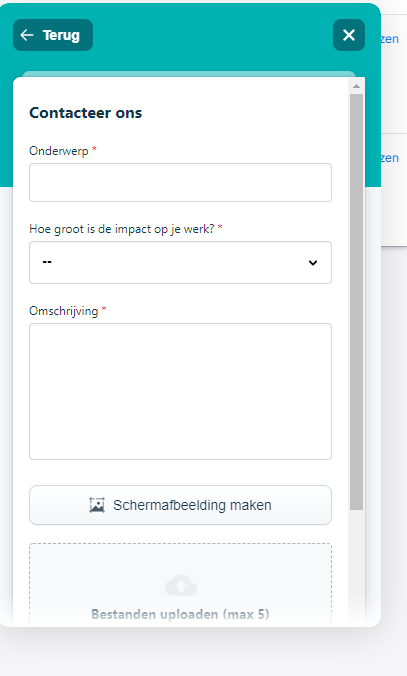Image resolution: width=407 pixels, height=676 pixels.
Task: Click the lower partially hidden blue link
Action: point(389,158)
